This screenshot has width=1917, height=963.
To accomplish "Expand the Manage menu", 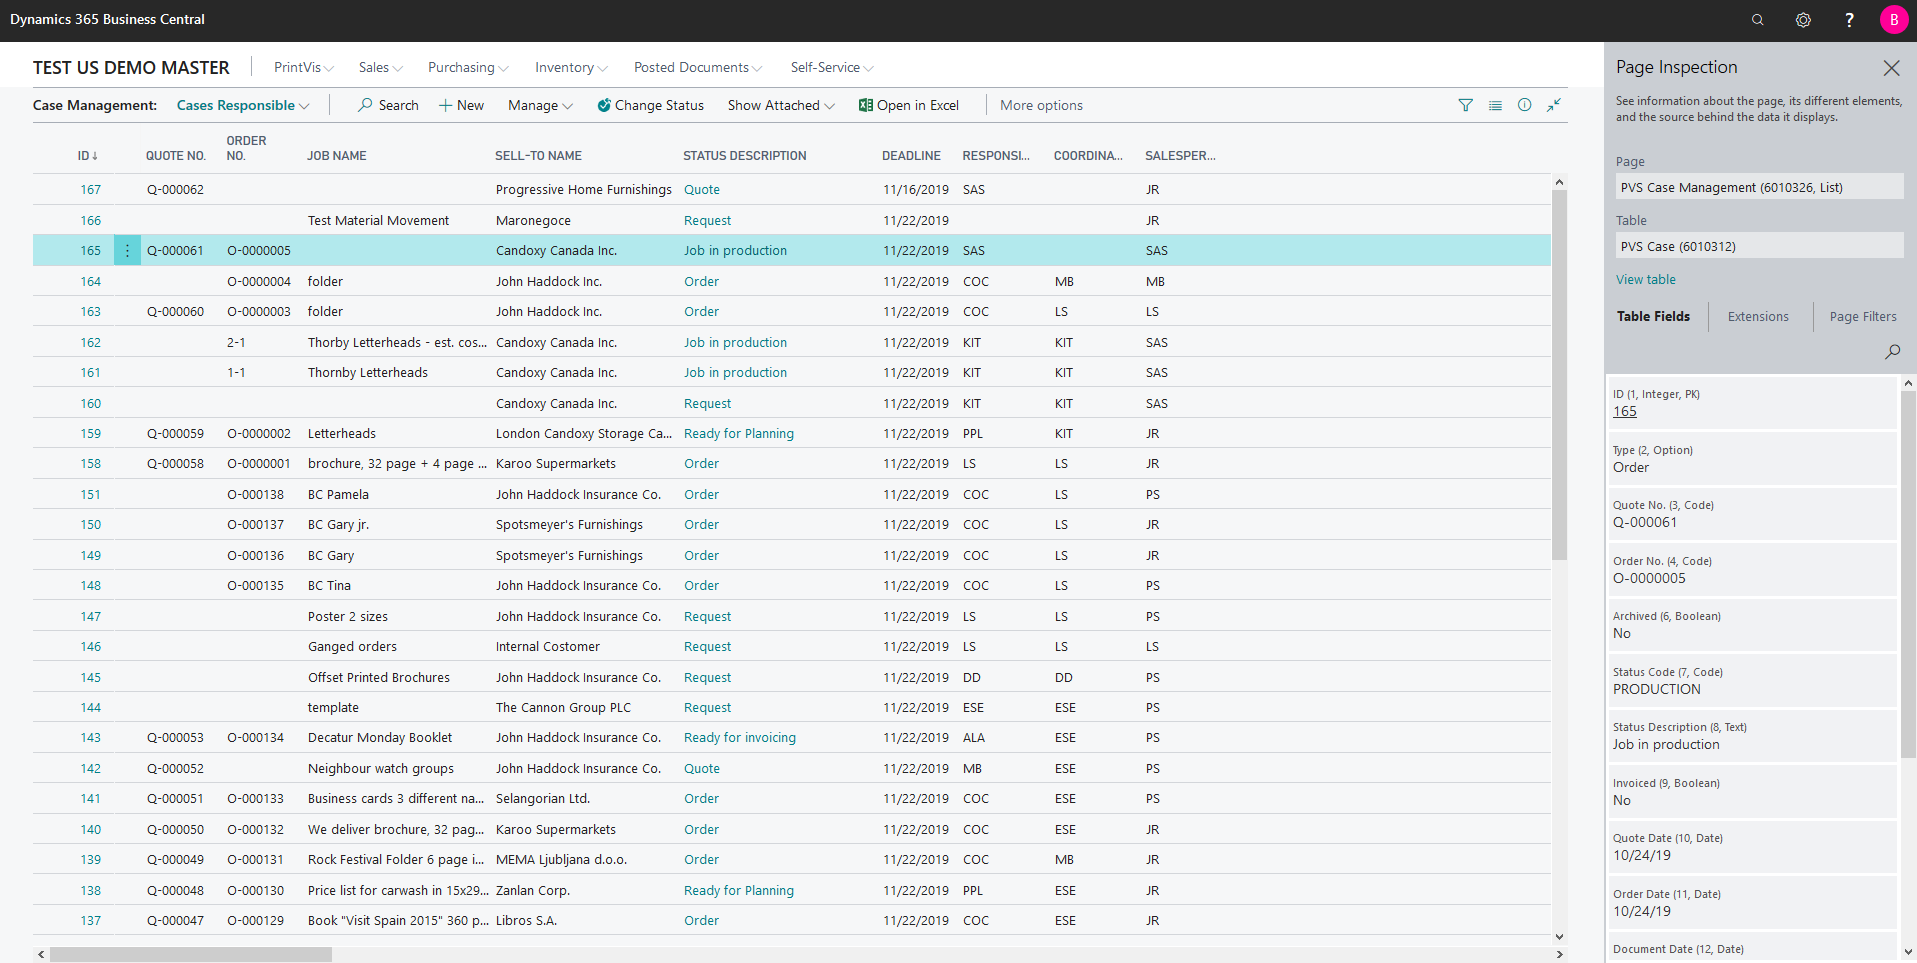I will [x=540, y=105].
